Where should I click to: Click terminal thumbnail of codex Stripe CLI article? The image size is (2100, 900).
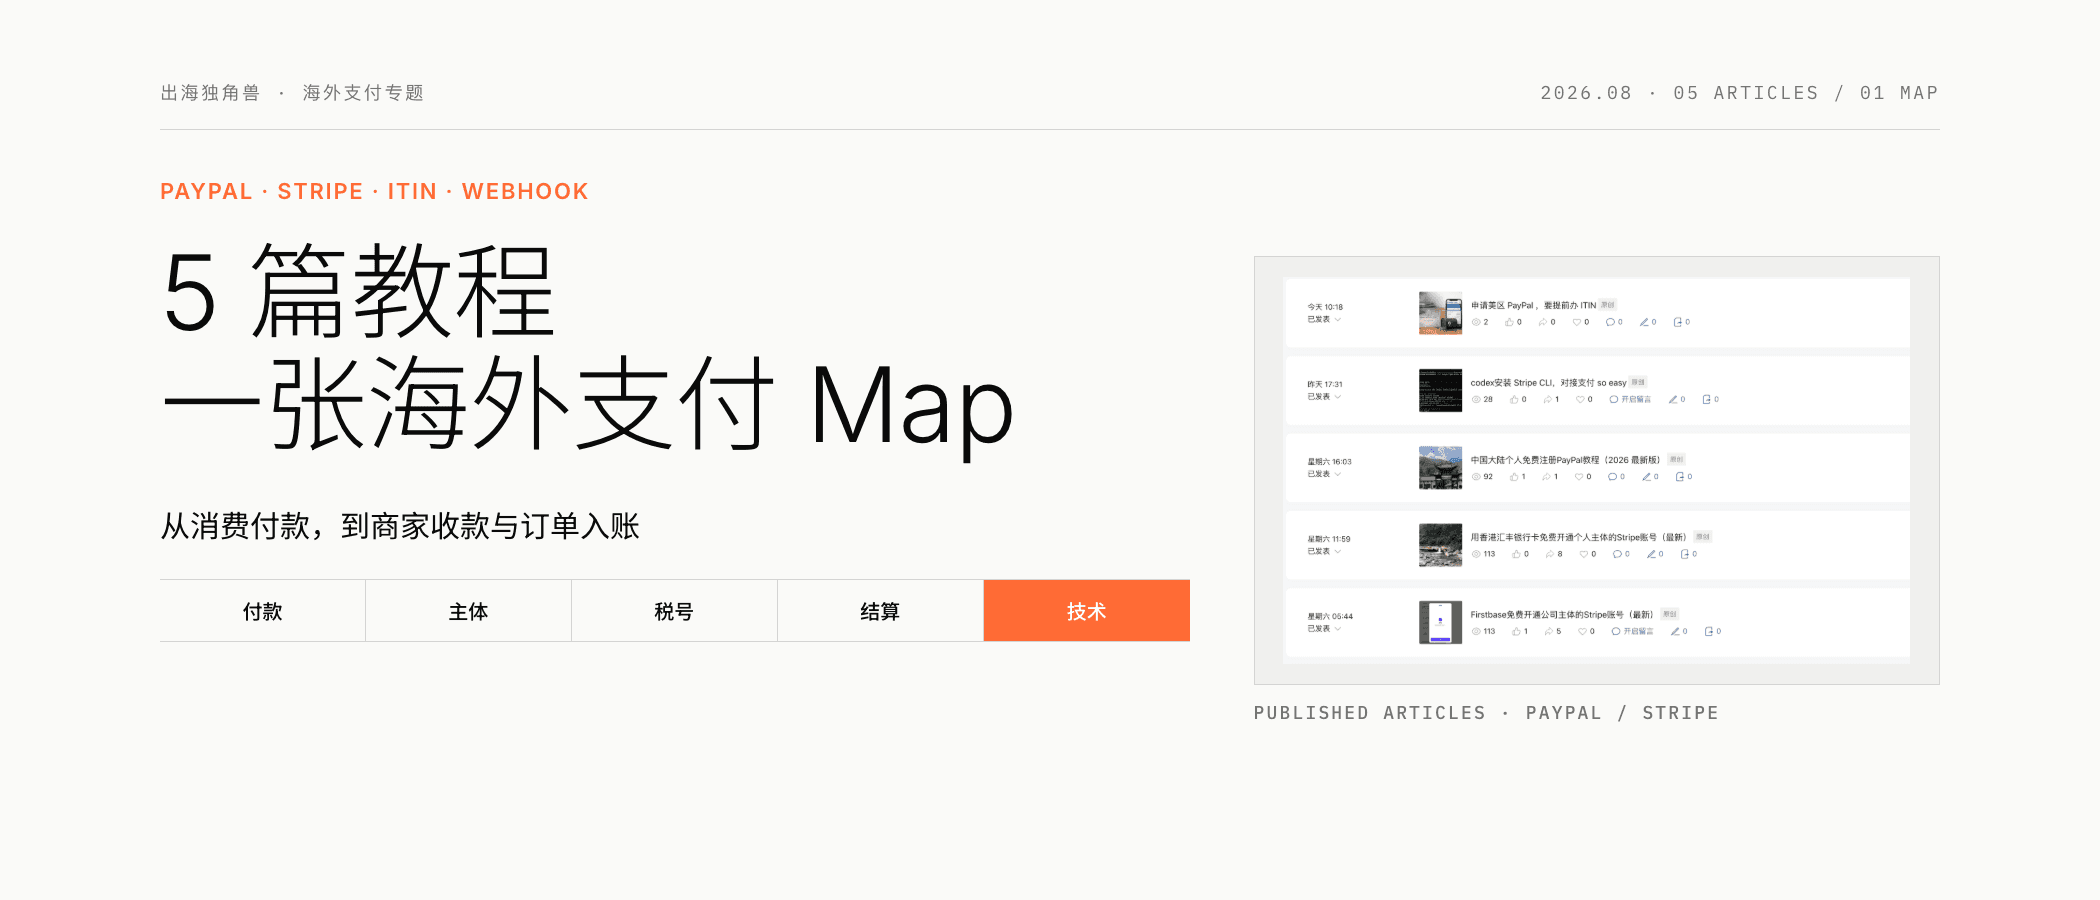(1440, 390)
